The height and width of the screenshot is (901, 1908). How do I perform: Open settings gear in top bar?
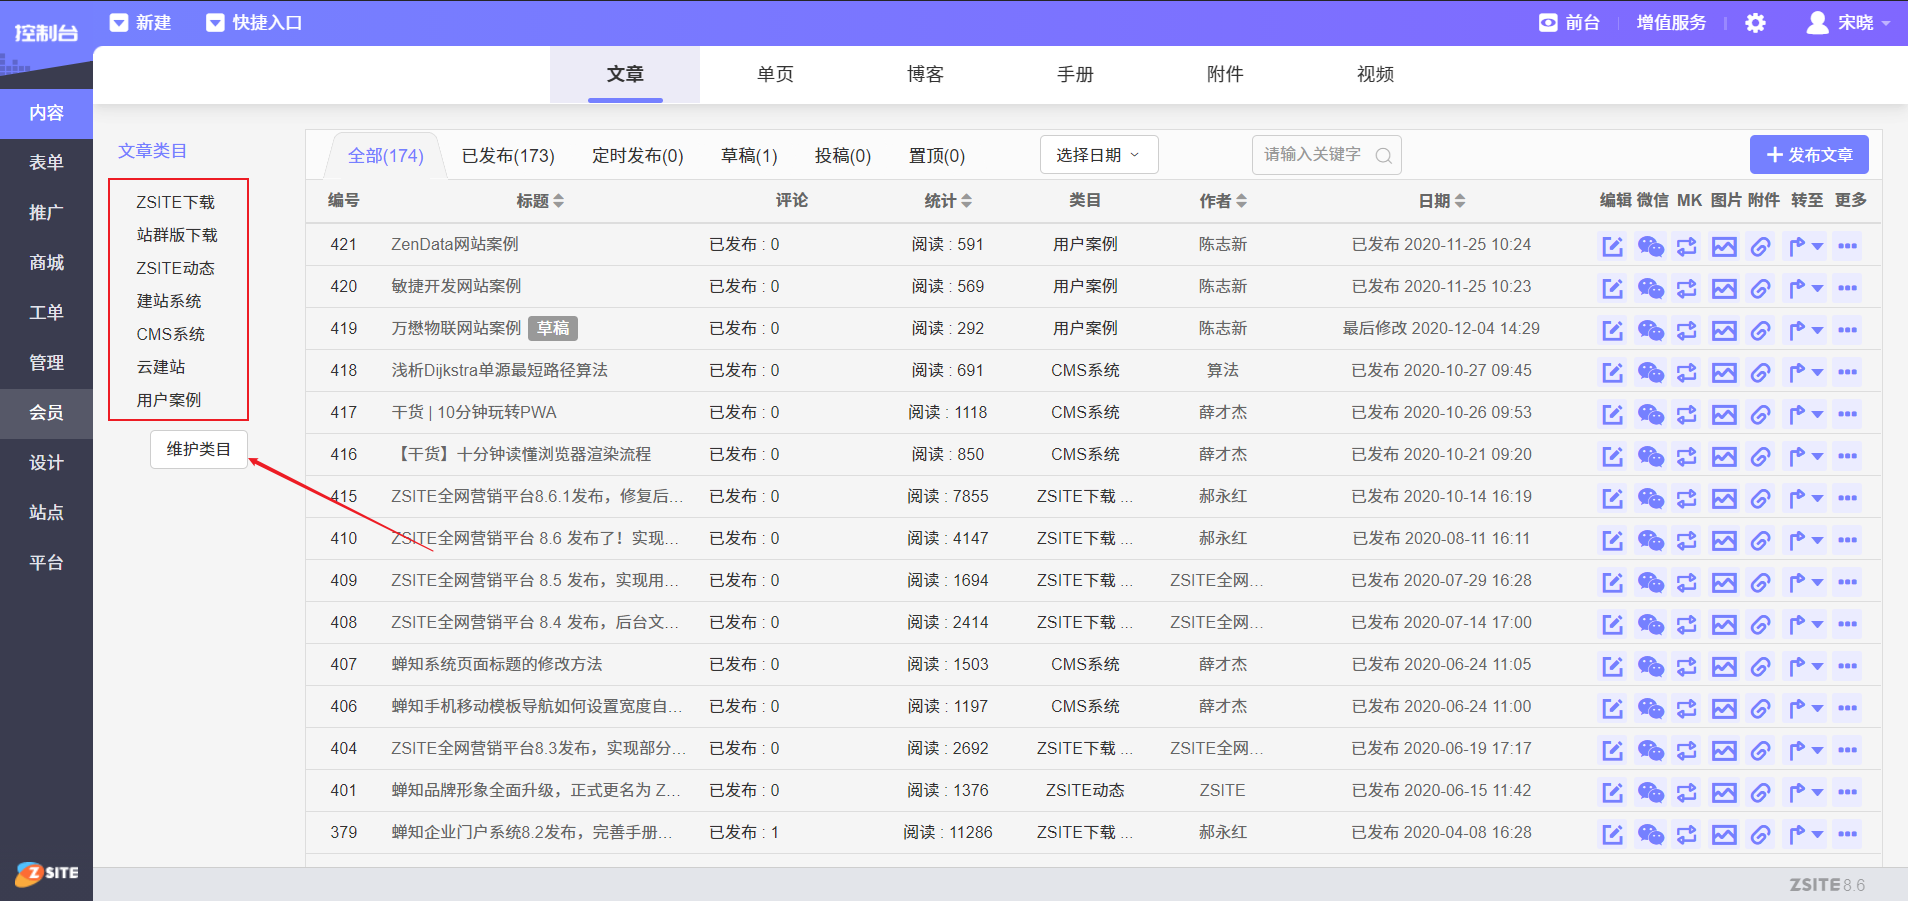point(1755,23)
